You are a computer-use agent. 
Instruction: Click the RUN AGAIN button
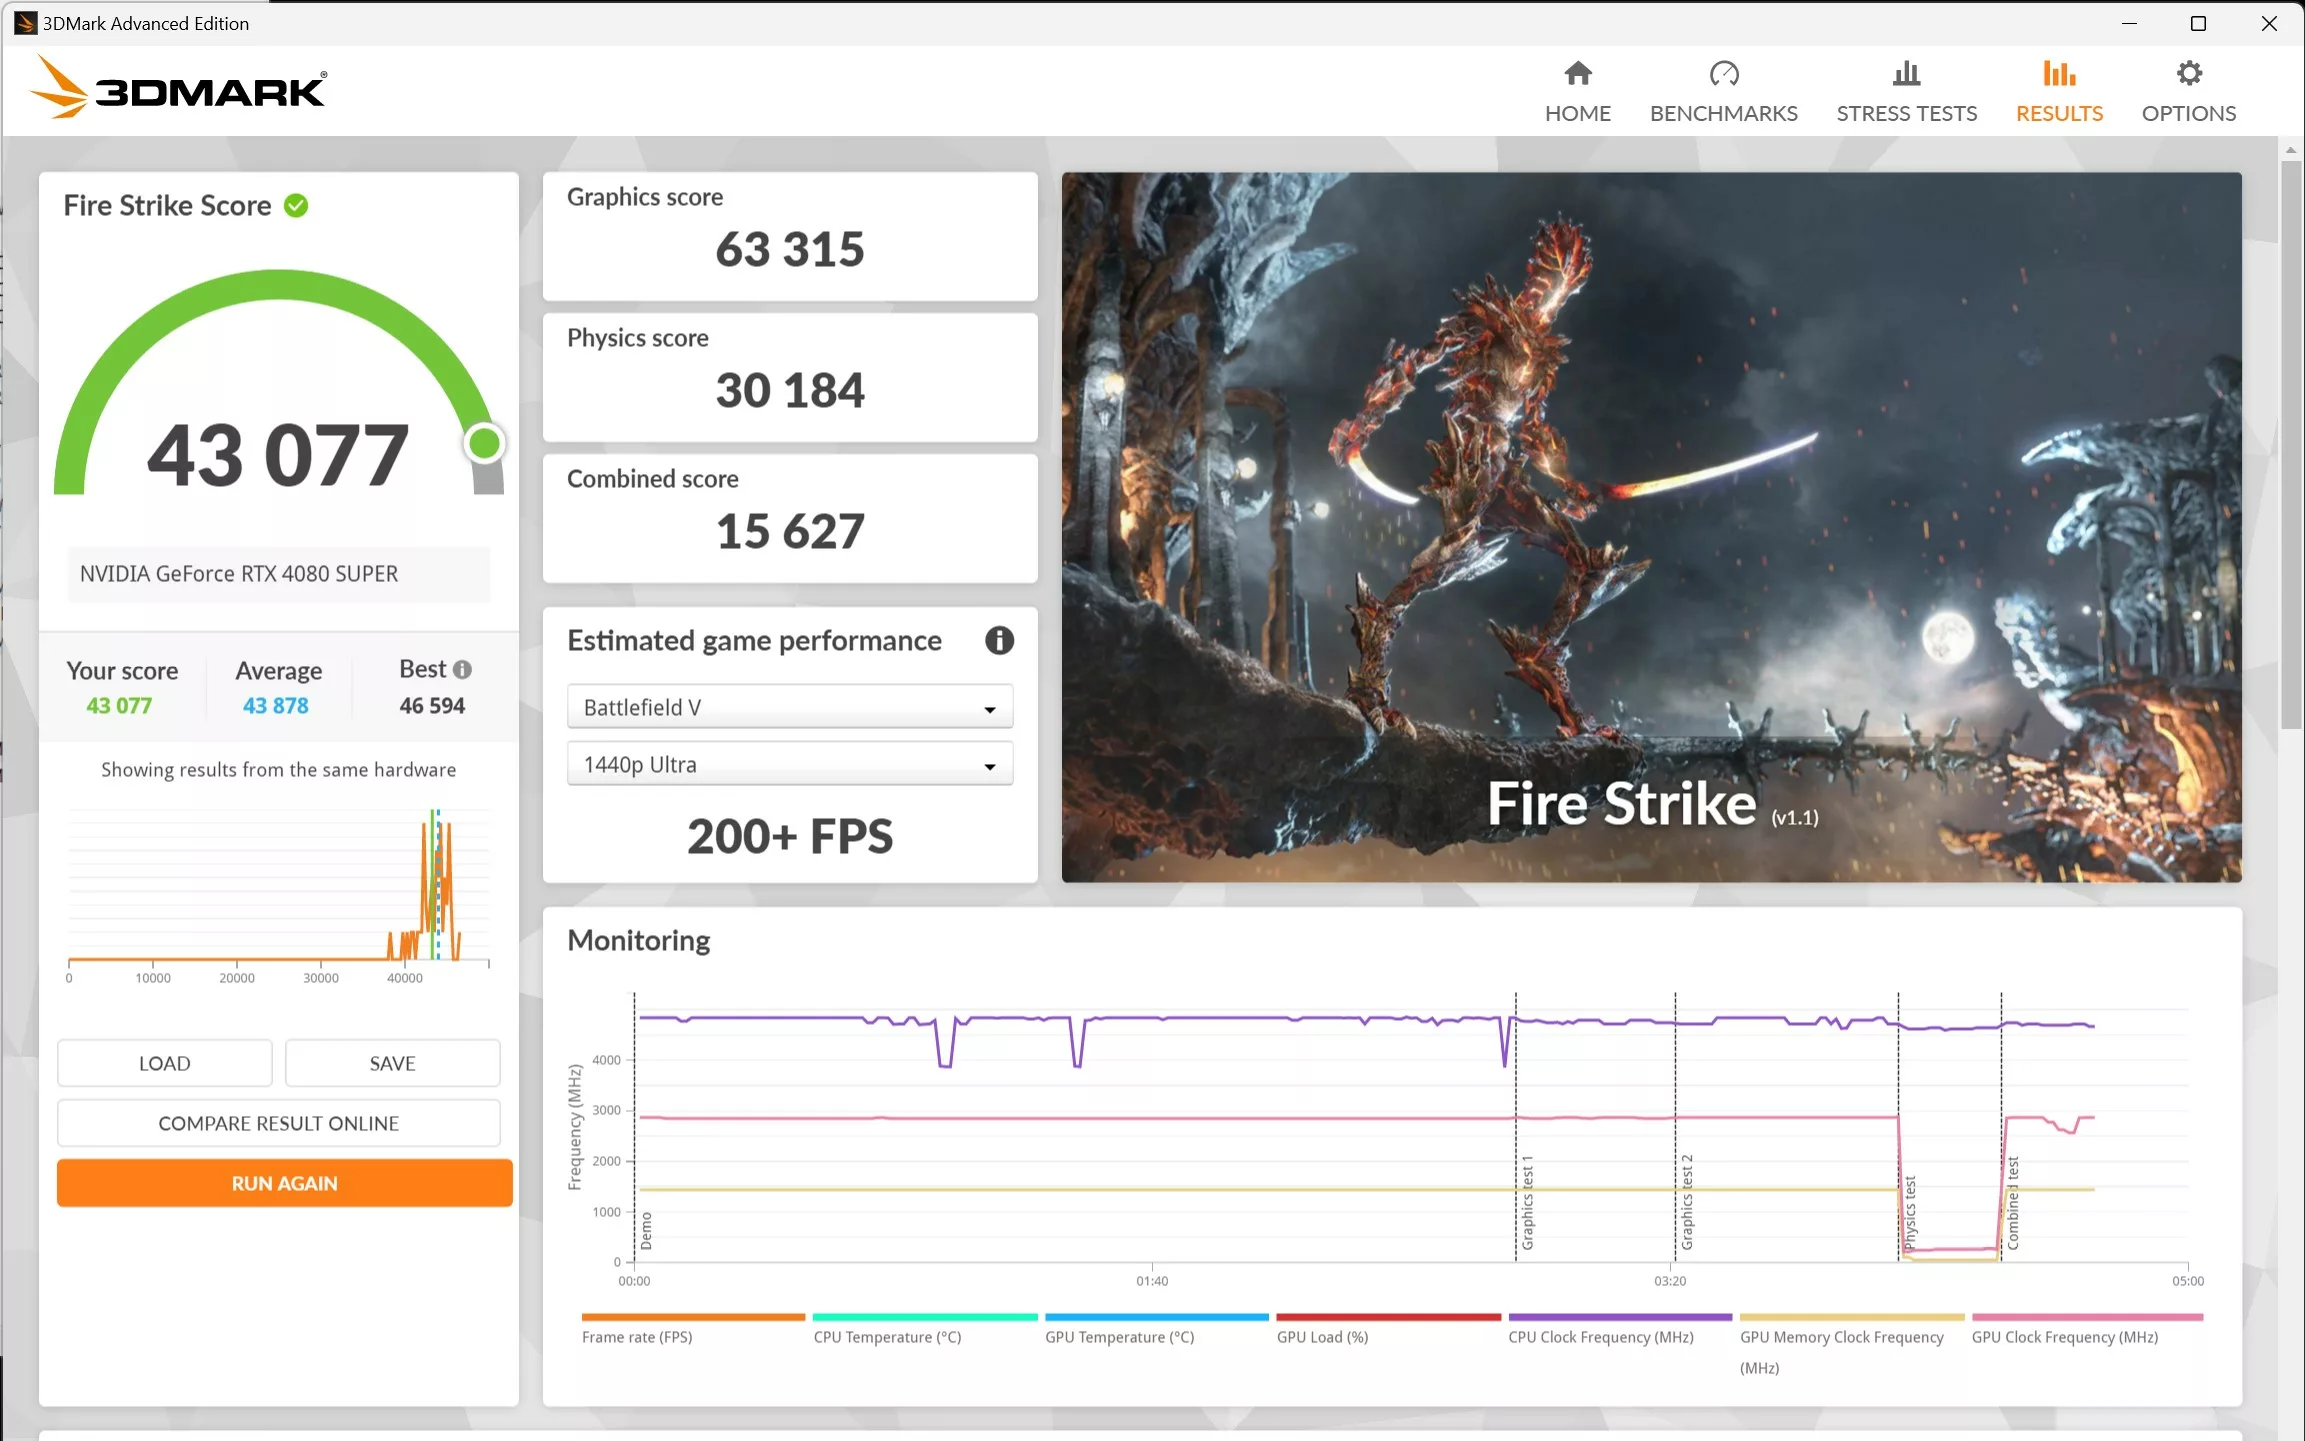[283, 1183]
